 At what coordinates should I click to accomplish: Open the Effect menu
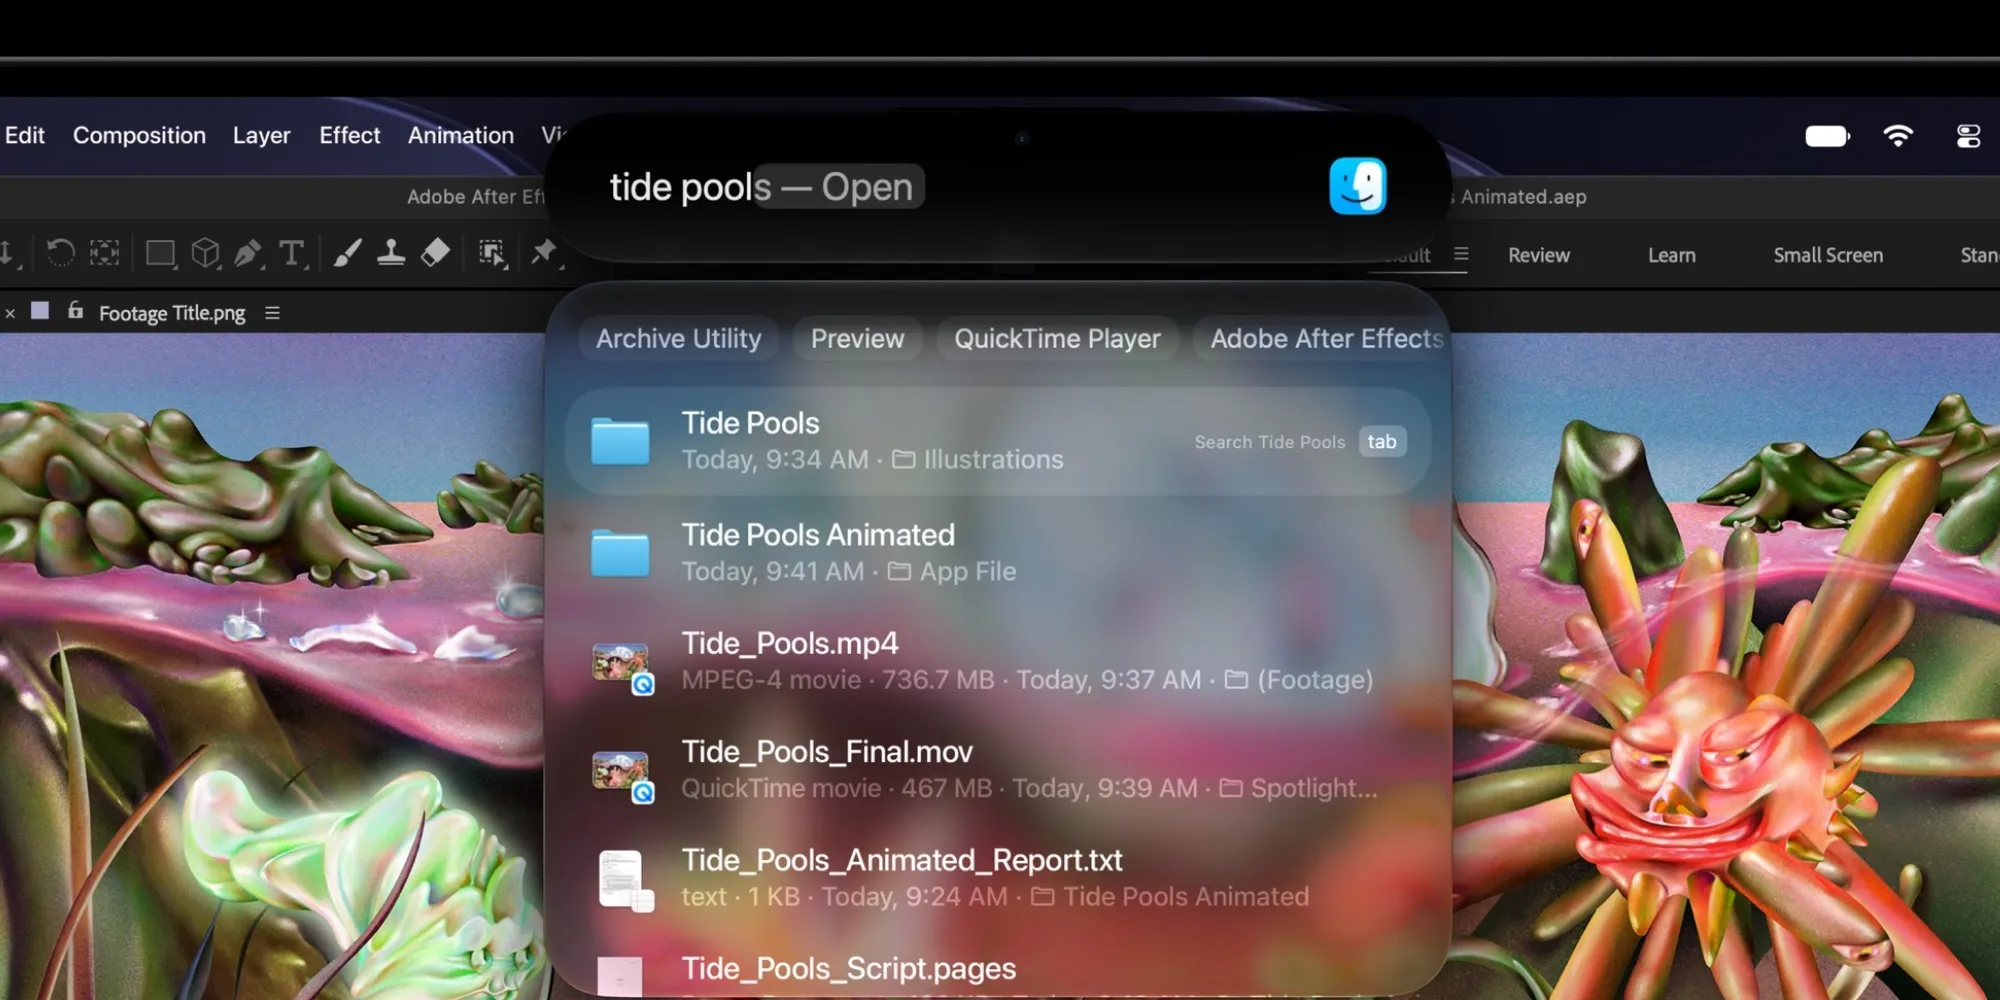350,135
